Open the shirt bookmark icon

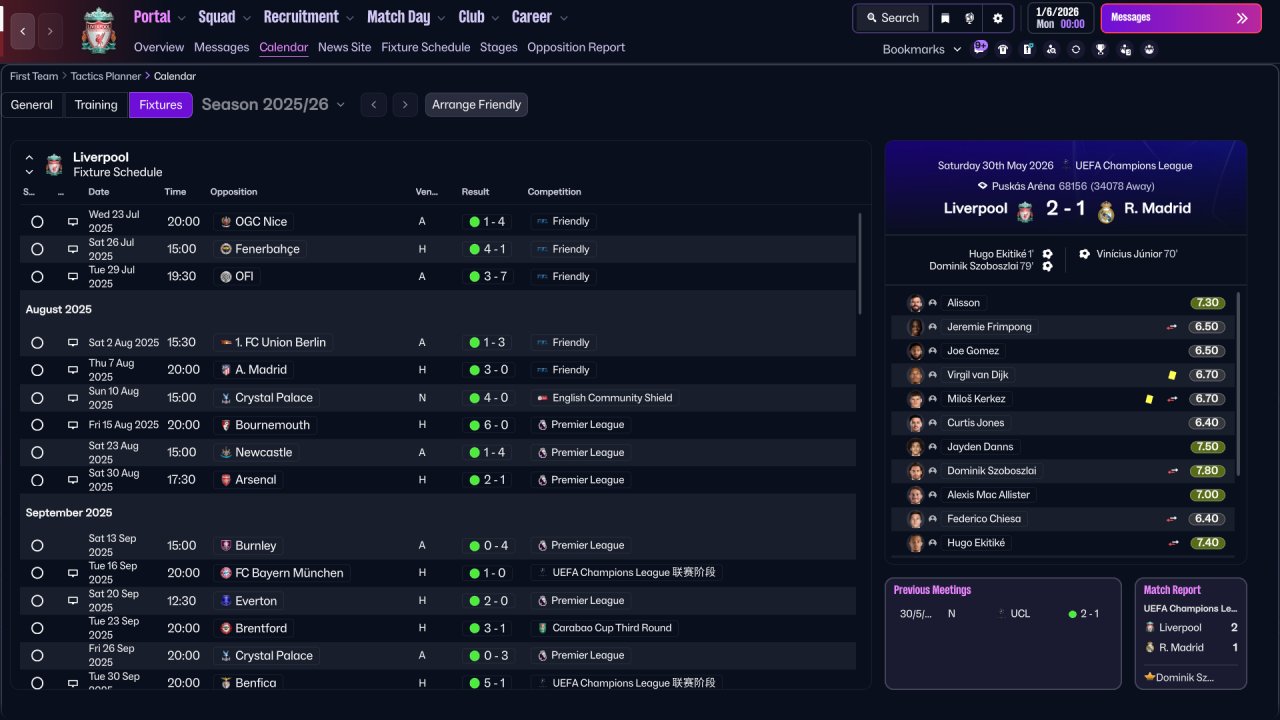pos(1003,49)
